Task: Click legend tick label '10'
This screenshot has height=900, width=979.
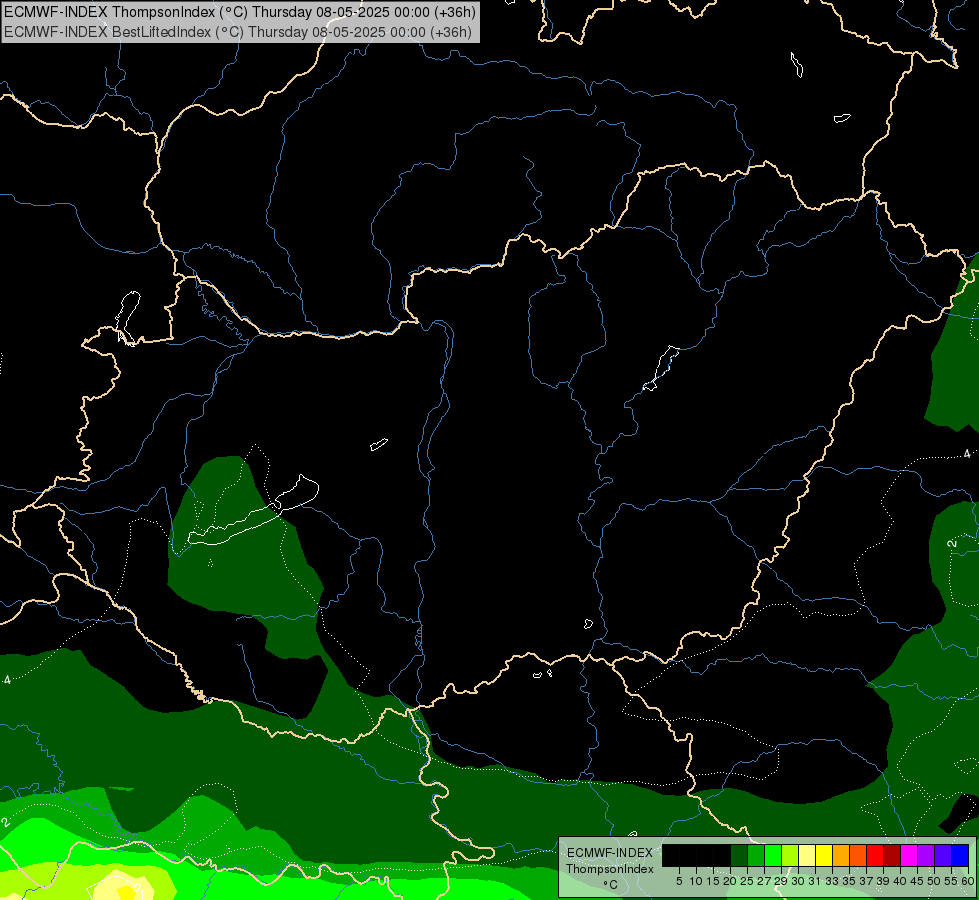Action: coord(696,881)
